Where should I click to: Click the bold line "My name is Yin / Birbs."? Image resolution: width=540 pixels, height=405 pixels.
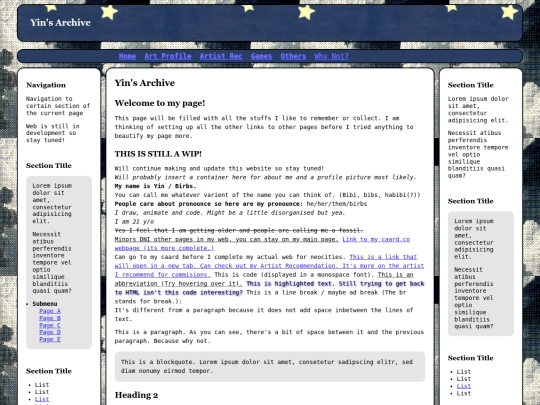(x=155, y=186)
